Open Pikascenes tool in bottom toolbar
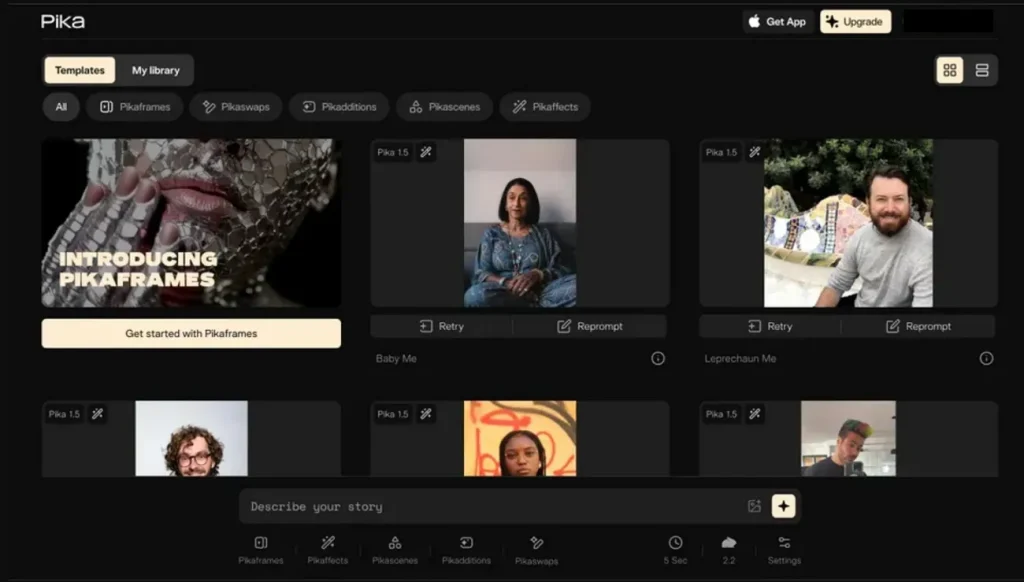 [395, 549]
